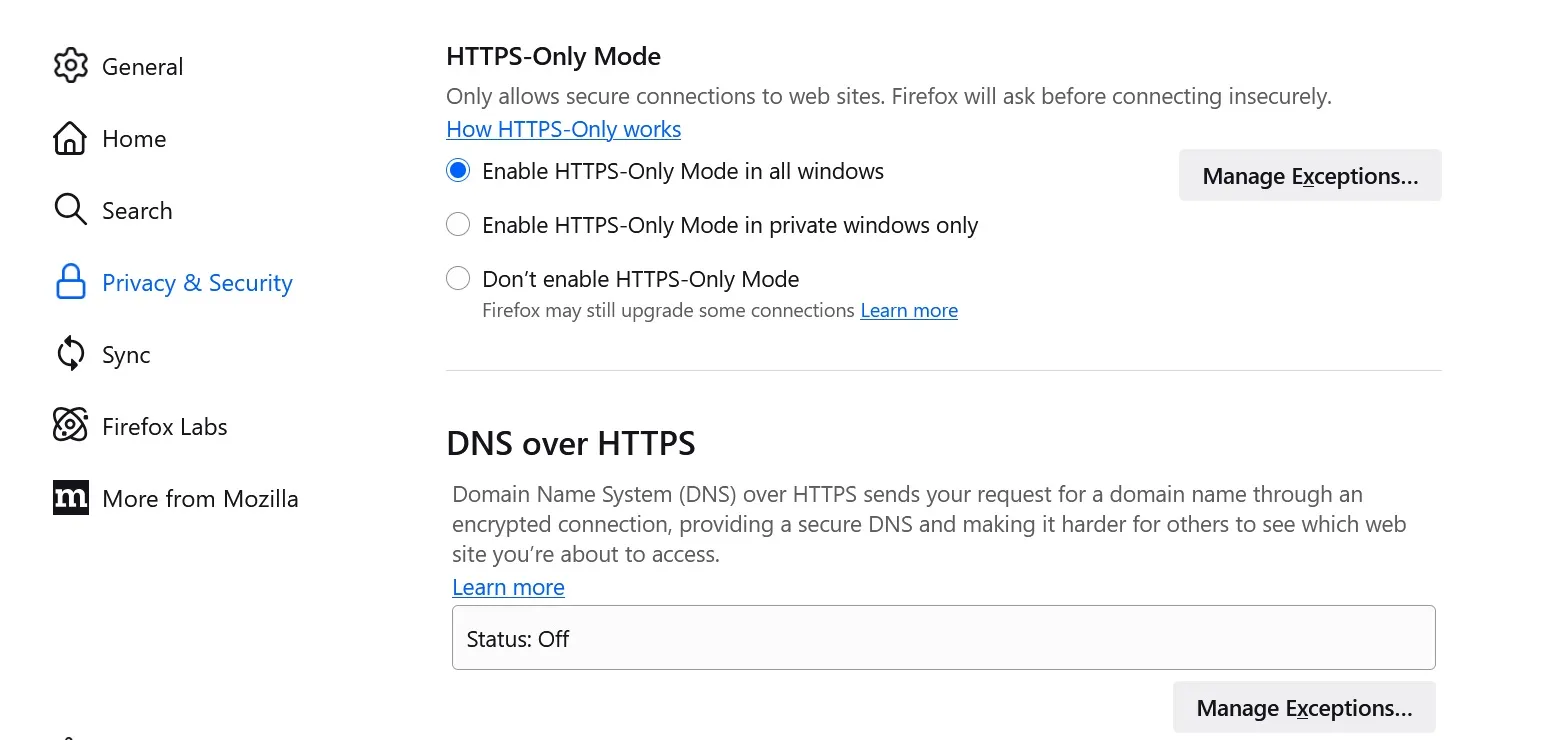
Task: Navigate to the Sync category
Action: pos(125,355)
